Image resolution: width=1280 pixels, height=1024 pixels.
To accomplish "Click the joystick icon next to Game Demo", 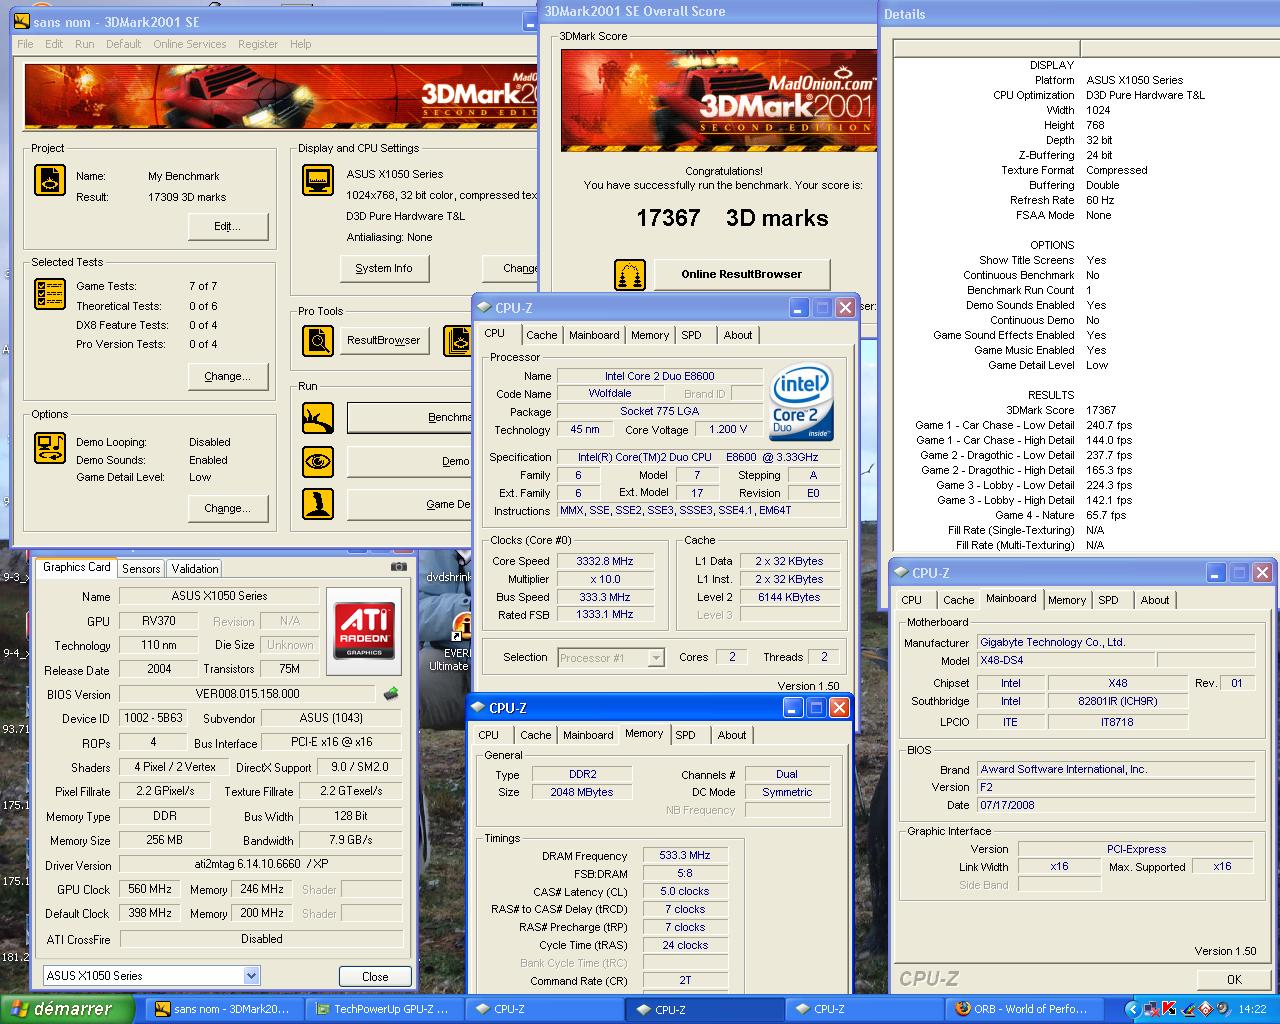I will [x=318, y=503].
